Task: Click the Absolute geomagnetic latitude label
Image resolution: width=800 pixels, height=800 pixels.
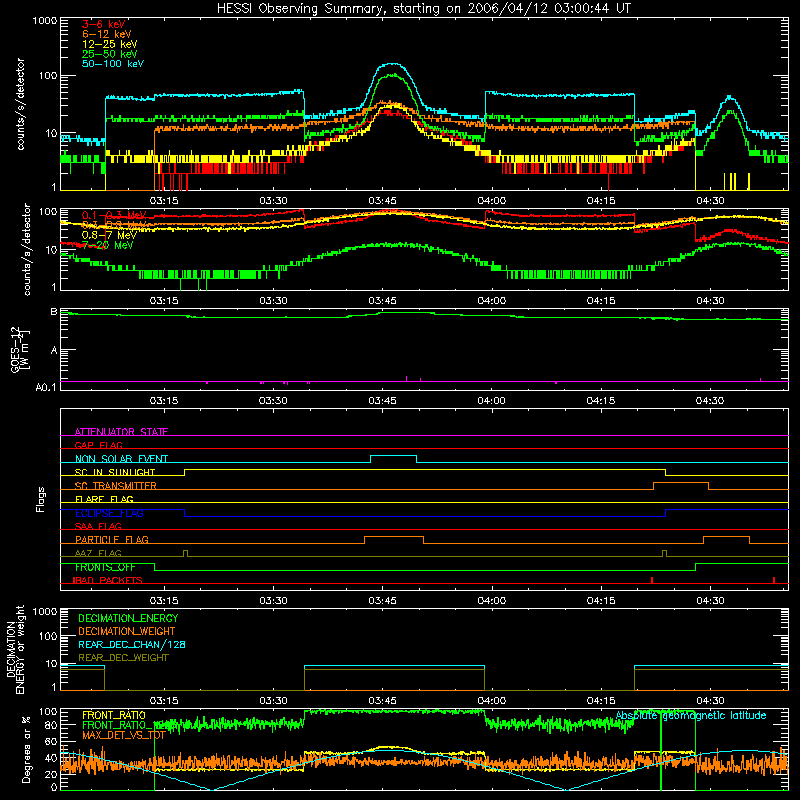Action: click(x=691, y=716)
